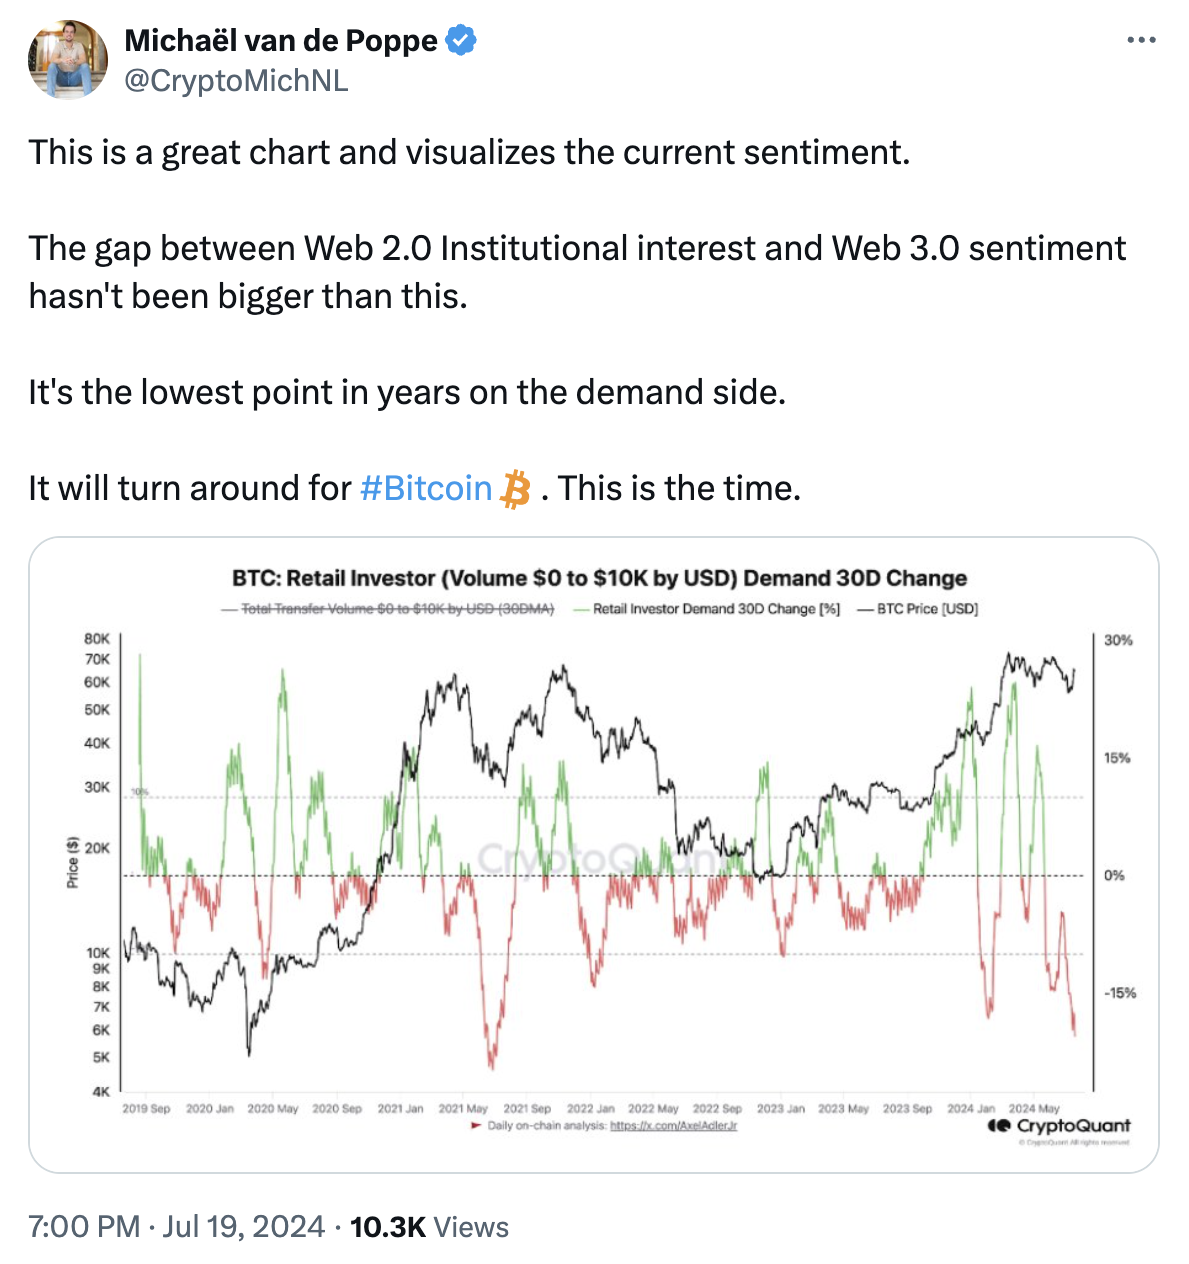Open the @CryptoMichNL handle
This screenshot has height=1264, width=1189.
(236, 80)
